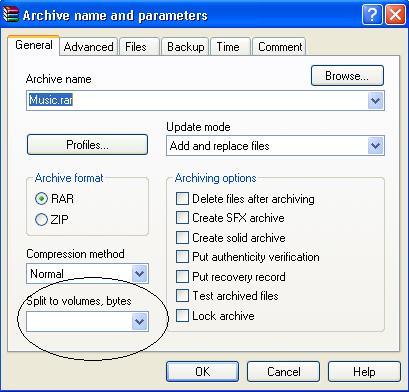Image resolution: width=409 pixels, height=392 pixels.
Task: Enable the Lock archive checkbox
Action: [x=182, y=316]
